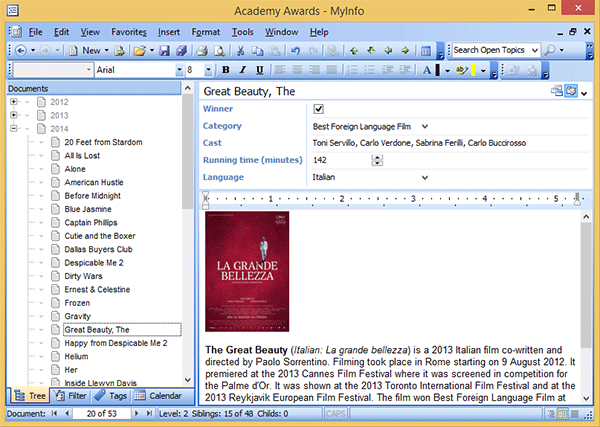Open the Insert menu
Image resolution: width=600 pixels, height=427 pixels.
169,32
